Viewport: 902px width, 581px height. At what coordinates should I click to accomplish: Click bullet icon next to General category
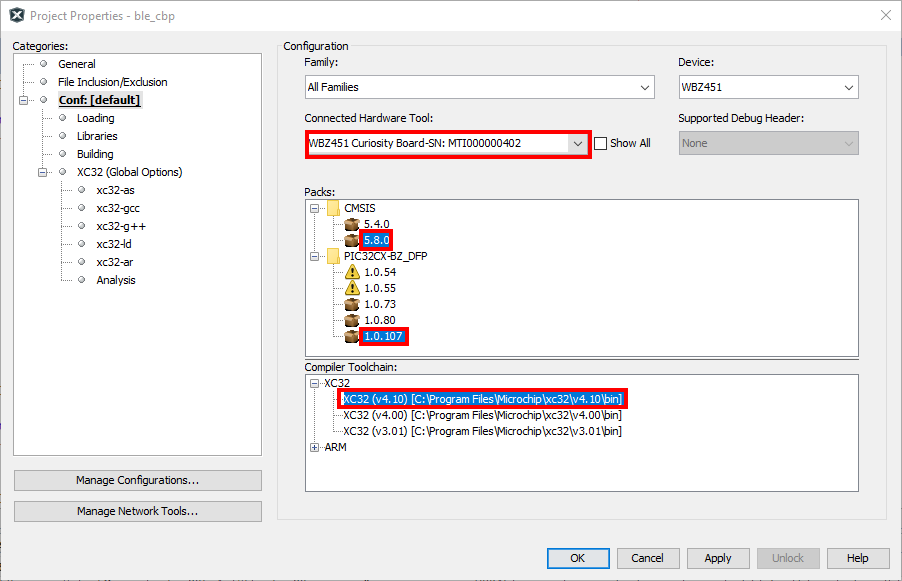coord(43,64)
